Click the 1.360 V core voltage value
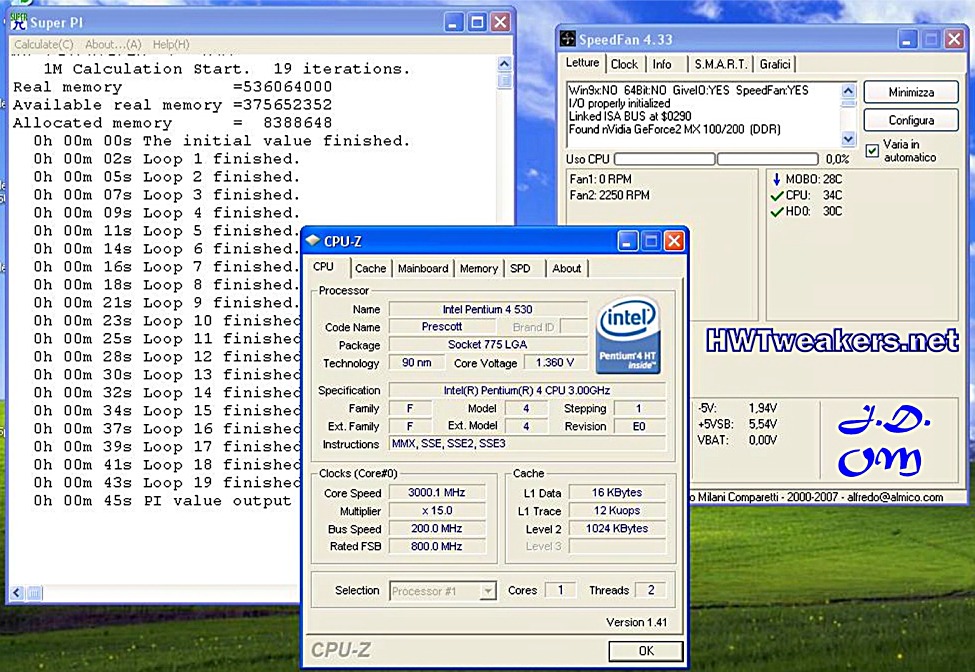The image size is (975, 672). [x=554, y=362]
